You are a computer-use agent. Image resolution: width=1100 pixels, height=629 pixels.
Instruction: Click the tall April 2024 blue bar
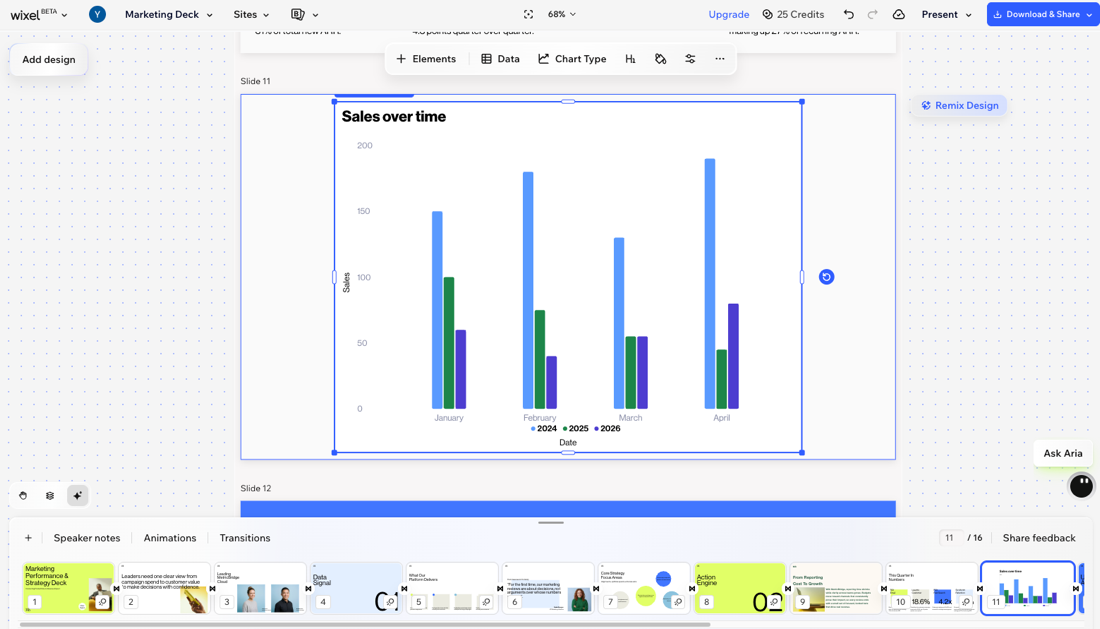[710, 283]
